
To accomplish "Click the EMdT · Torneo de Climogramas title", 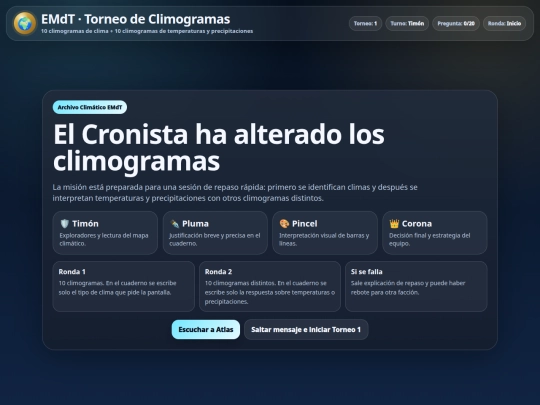I will point(136,19).
